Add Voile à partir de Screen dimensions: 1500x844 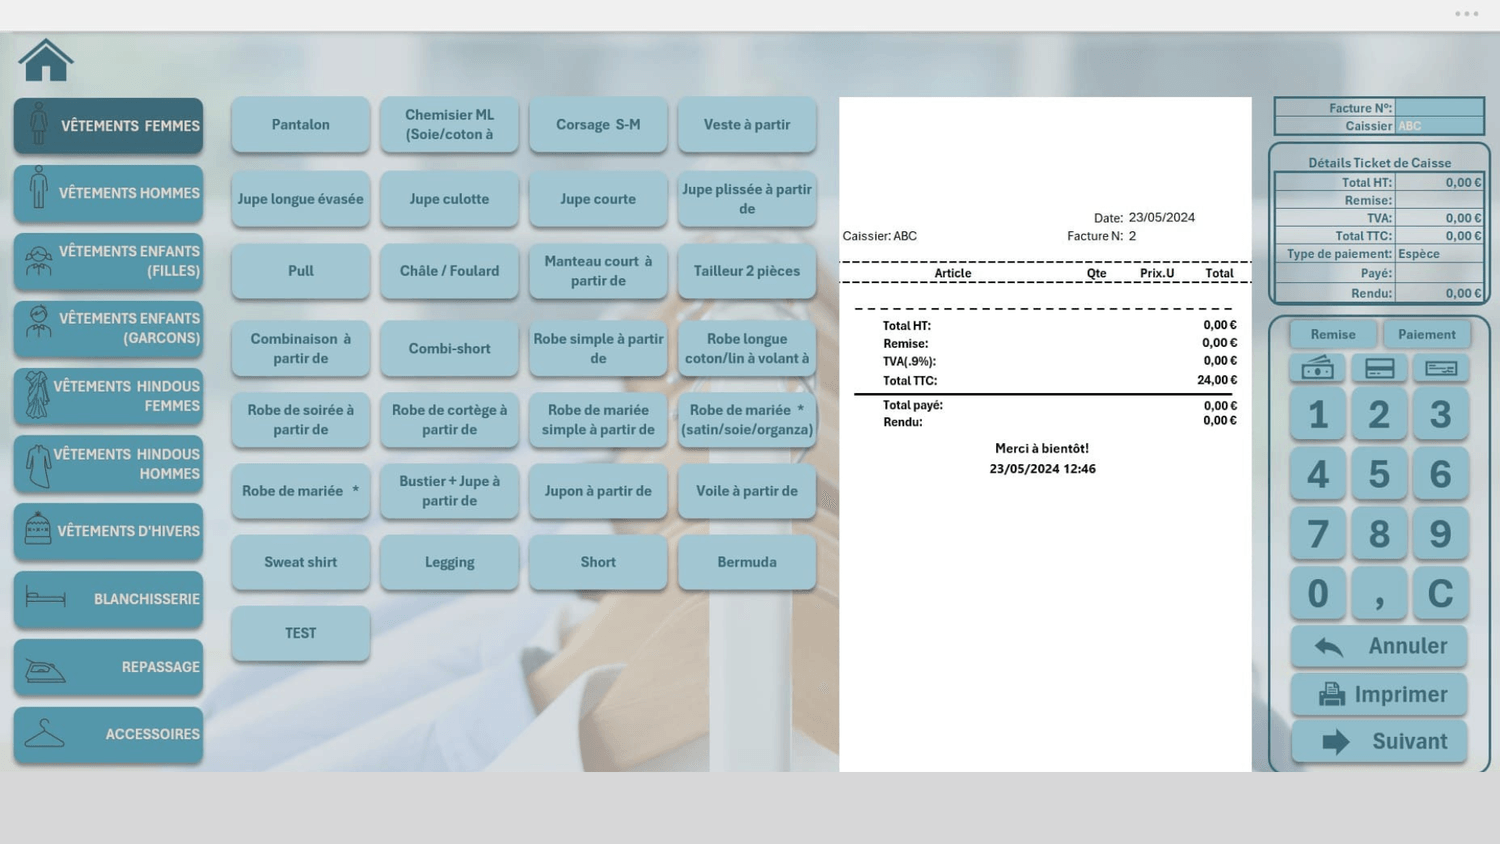(x=747, y=491)
